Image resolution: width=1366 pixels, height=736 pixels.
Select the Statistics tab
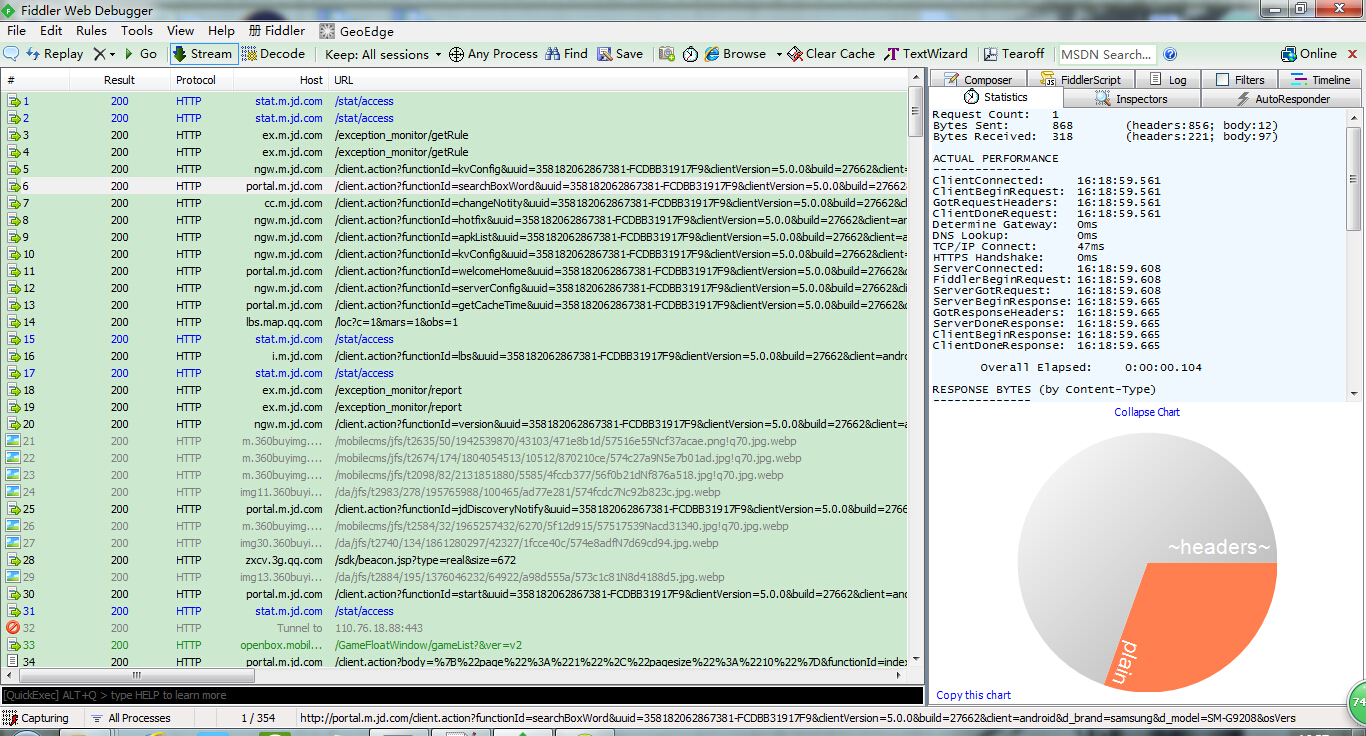(x=996, y=98)
